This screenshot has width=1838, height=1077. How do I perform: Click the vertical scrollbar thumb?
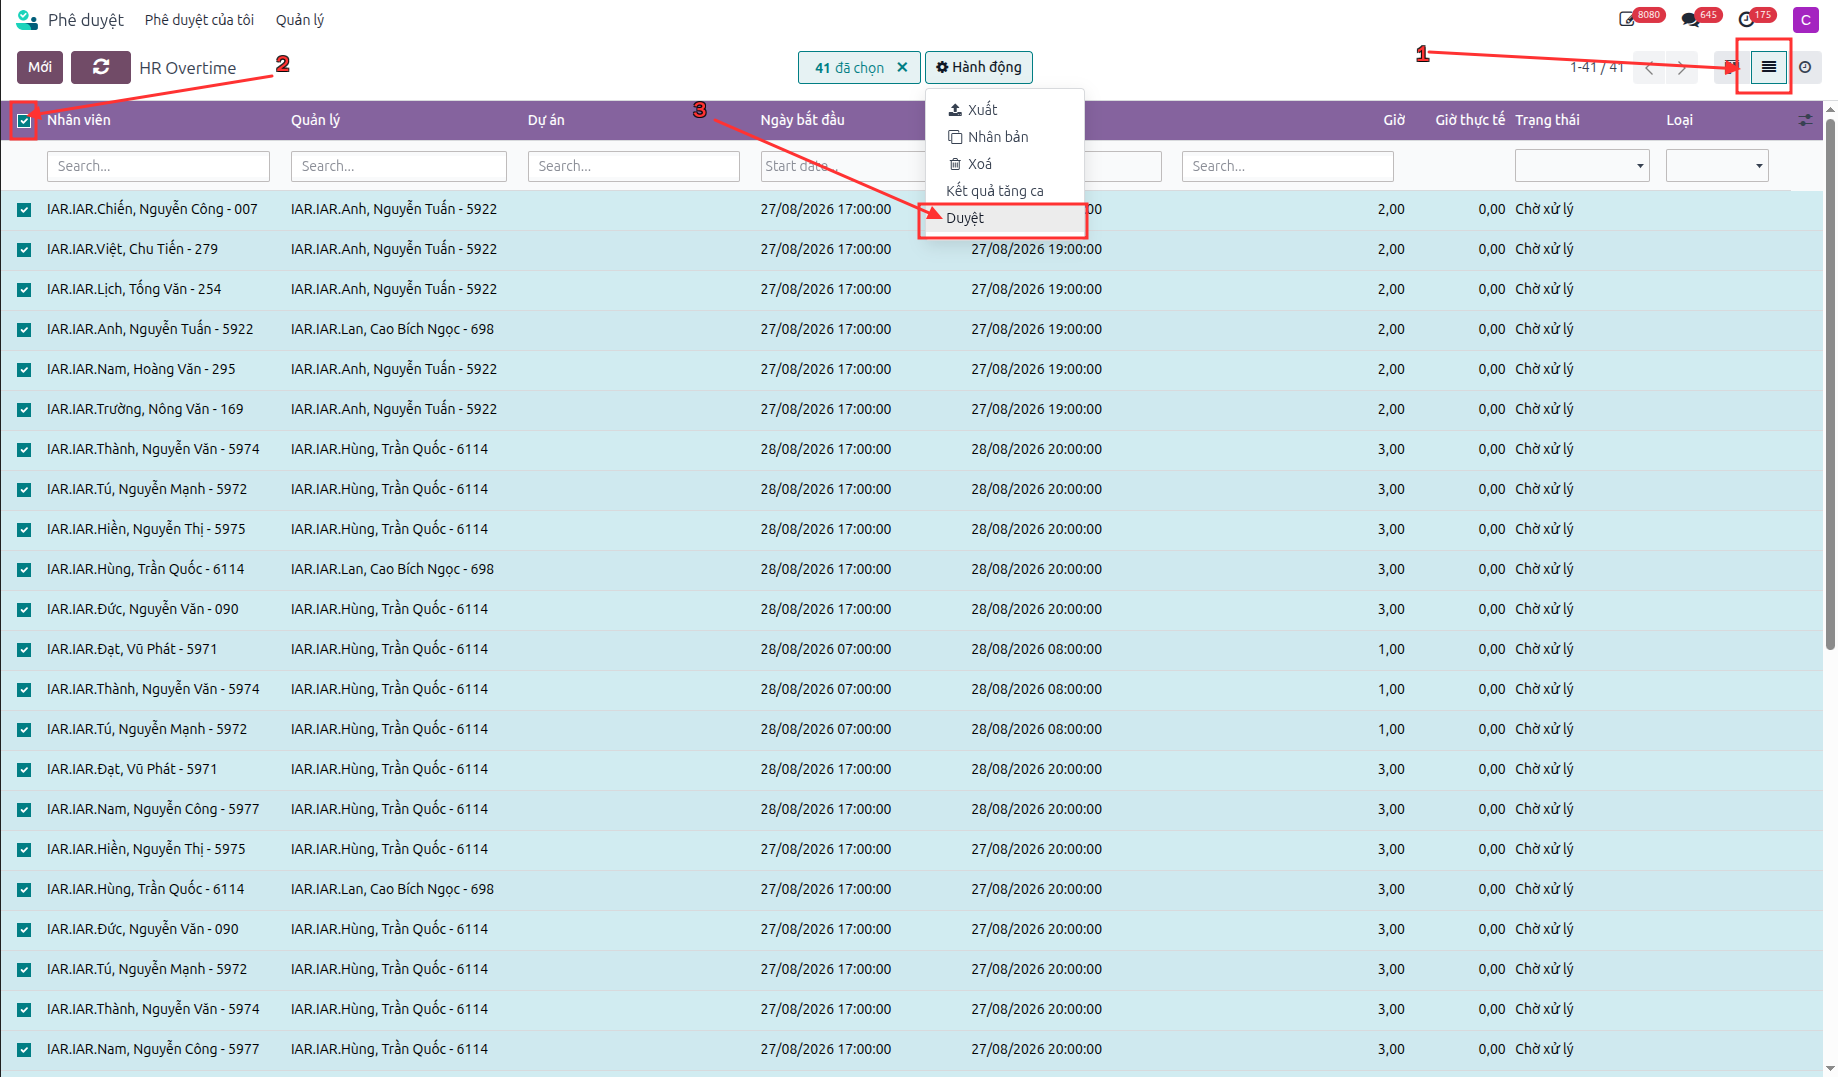click(1830, 385)
